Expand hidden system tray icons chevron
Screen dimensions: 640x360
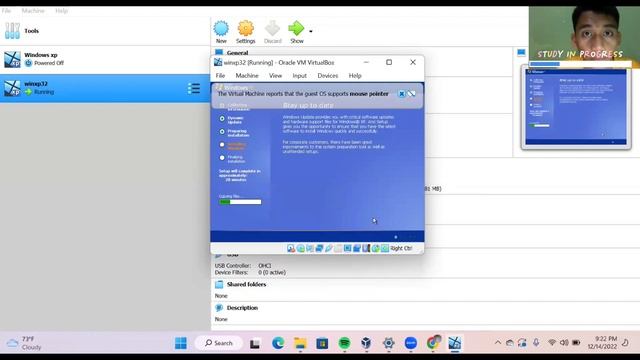(x=498, y=343)
